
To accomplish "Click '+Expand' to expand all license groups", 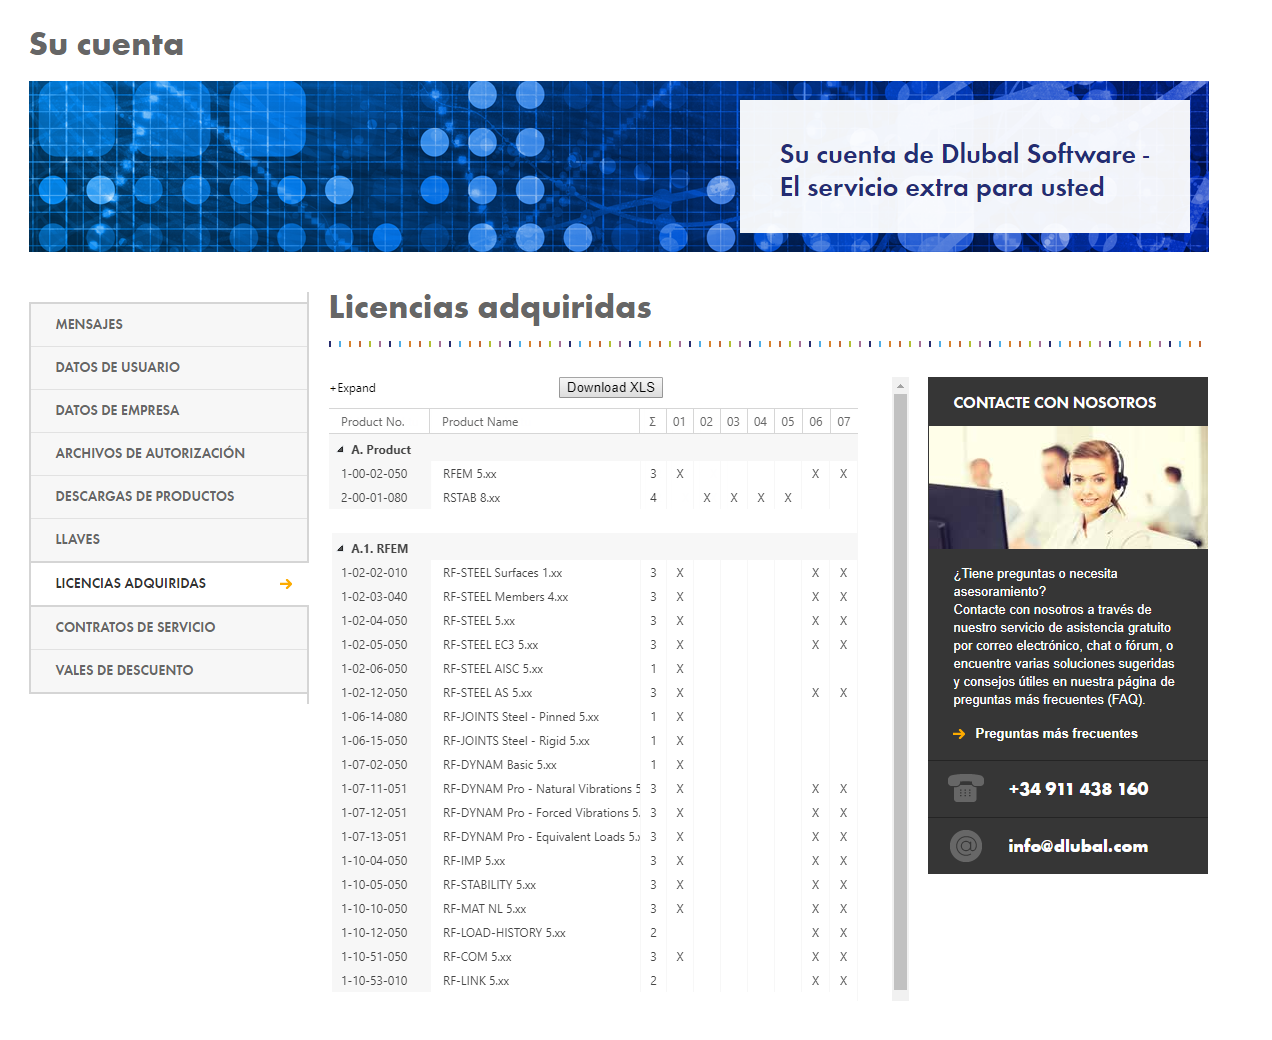I will click(x=351, y=388).
